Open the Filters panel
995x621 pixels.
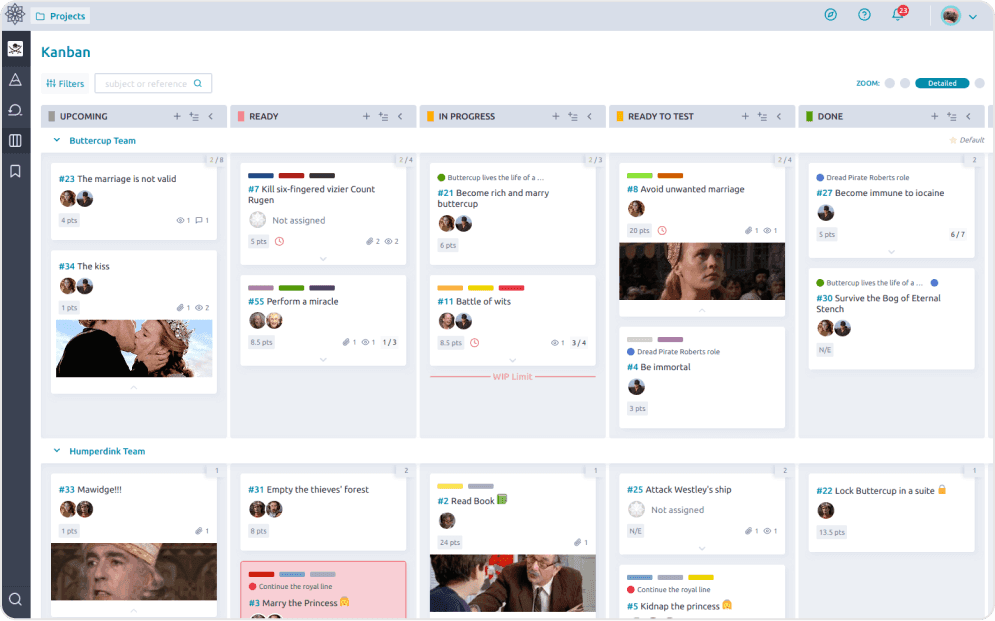coord(65,84)
